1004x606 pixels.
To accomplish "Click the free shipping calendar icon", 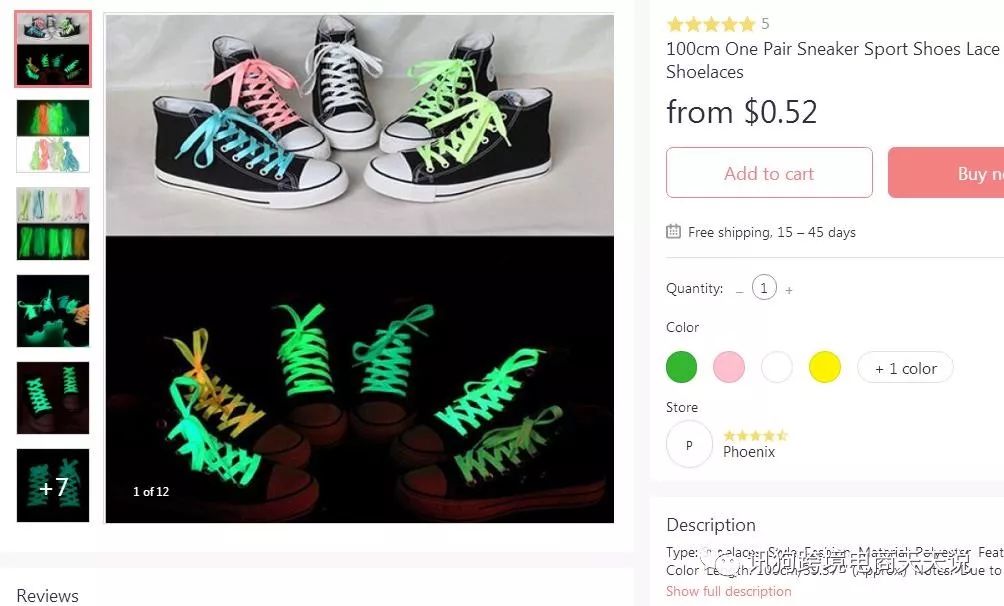I will pyautogui.click(x=674, y=232).
